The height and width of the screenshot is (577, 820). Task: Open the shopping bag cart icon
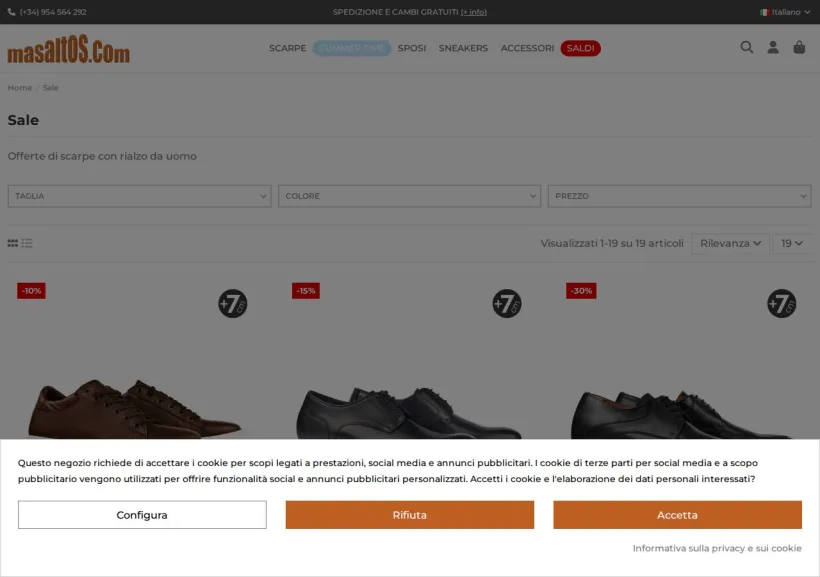pos(799,48)
